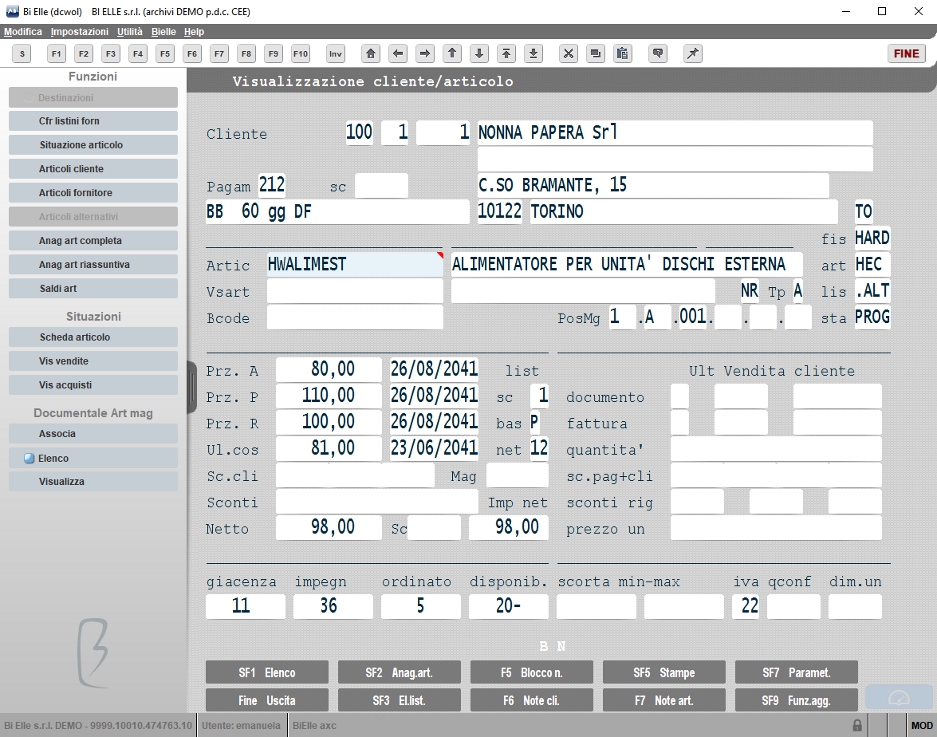This screenshot has height=737, width=937.
Task: Click the Vis vendite sidebar button
Action: (93, 361)
